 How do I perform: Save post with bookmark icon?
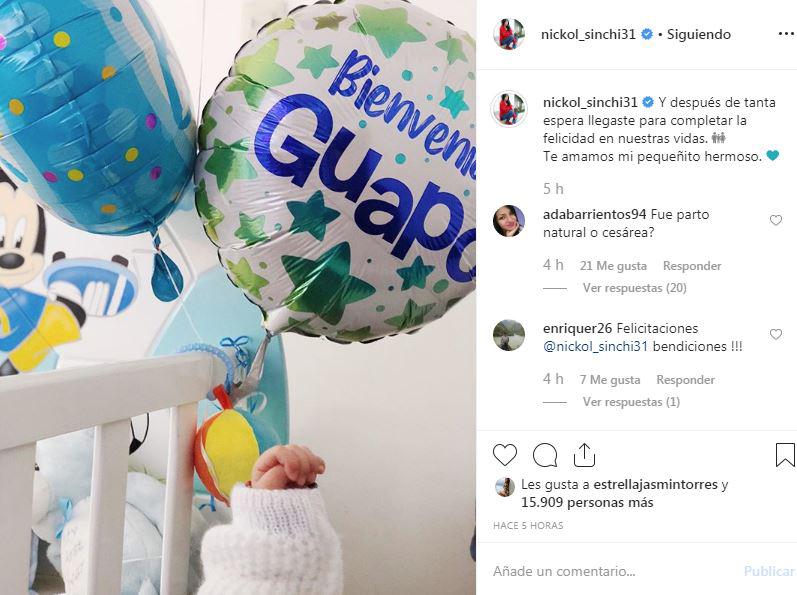(785, 455)
